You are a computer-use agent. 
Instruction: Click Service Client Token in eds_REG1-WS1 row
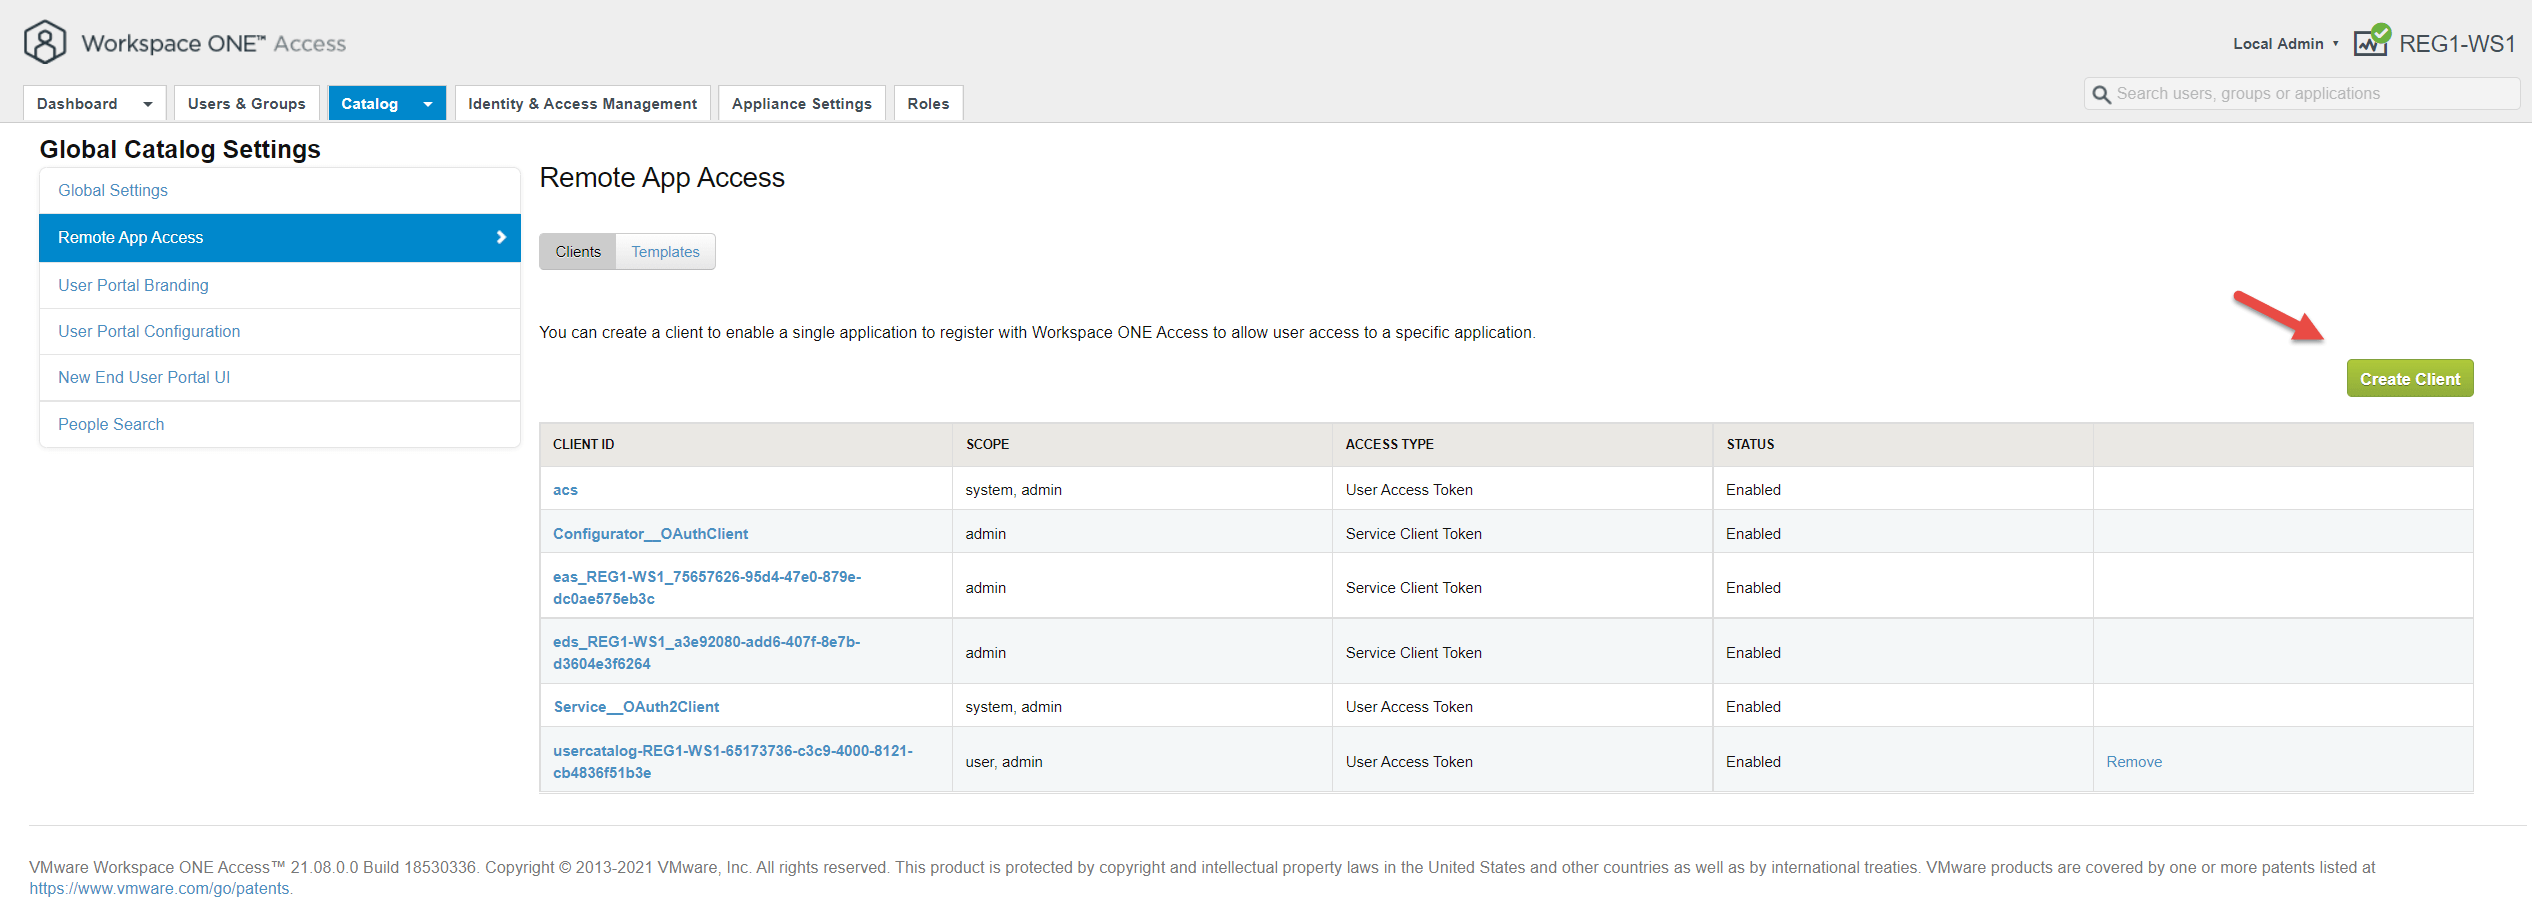pos(1413,653)
